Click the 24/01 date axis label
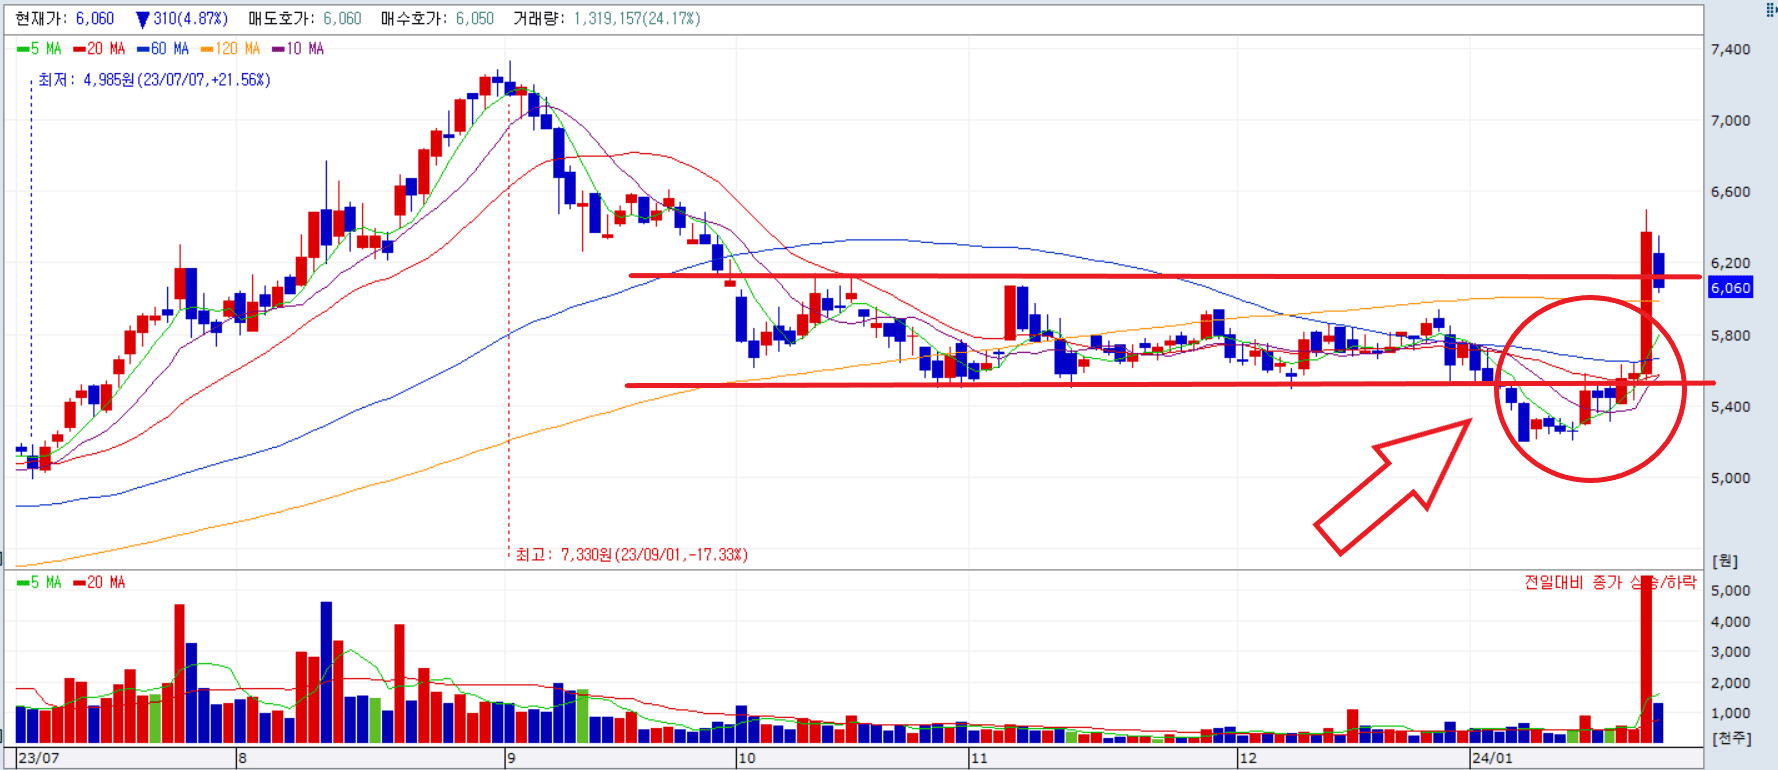The width and height of the screenshot is (1778, 770). (x=1492, y=758)
